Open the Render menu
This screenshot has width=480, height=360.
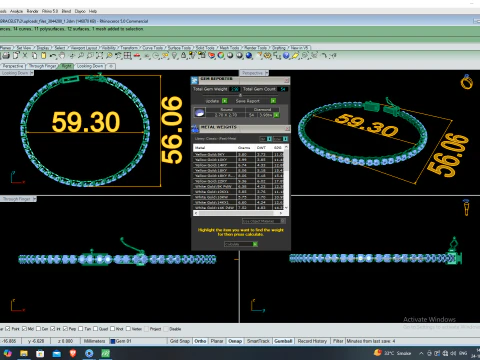tap(32, 11)
